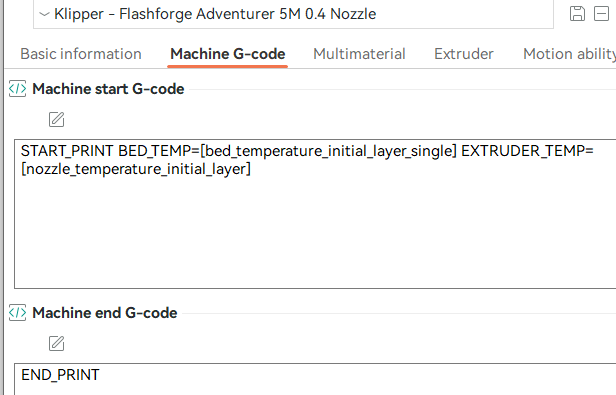Select the Machine G-code tab
The width and height of the screenshot is (616, 395).
(228, 54)
